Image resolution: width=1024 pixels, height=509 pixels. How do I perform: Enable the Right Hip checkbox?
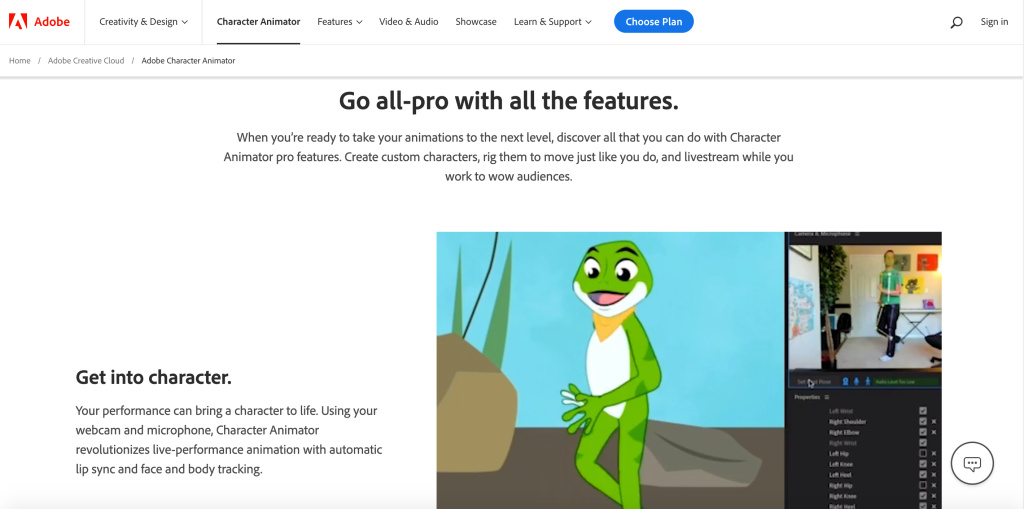[x=922, y=485]
